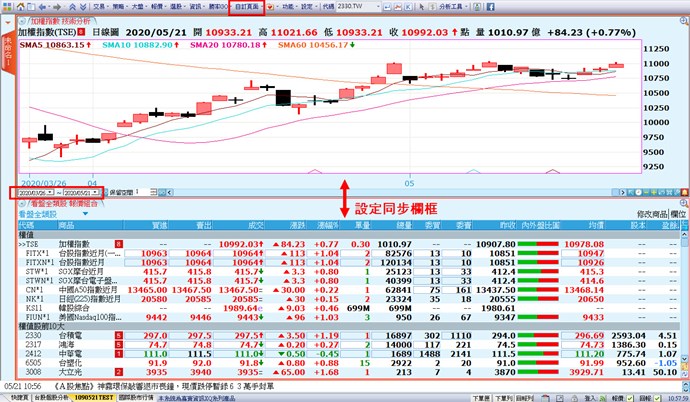
Task: Open the 自訂頁面 menu
Action: coord(246,6)
